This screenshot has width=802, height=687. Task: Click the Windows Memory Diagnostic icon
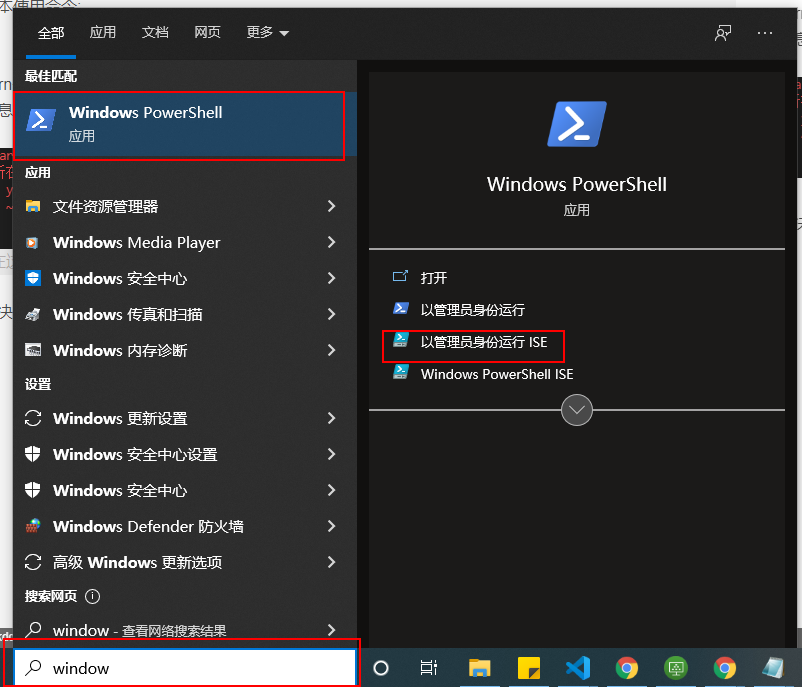click(x=33, y=350)
